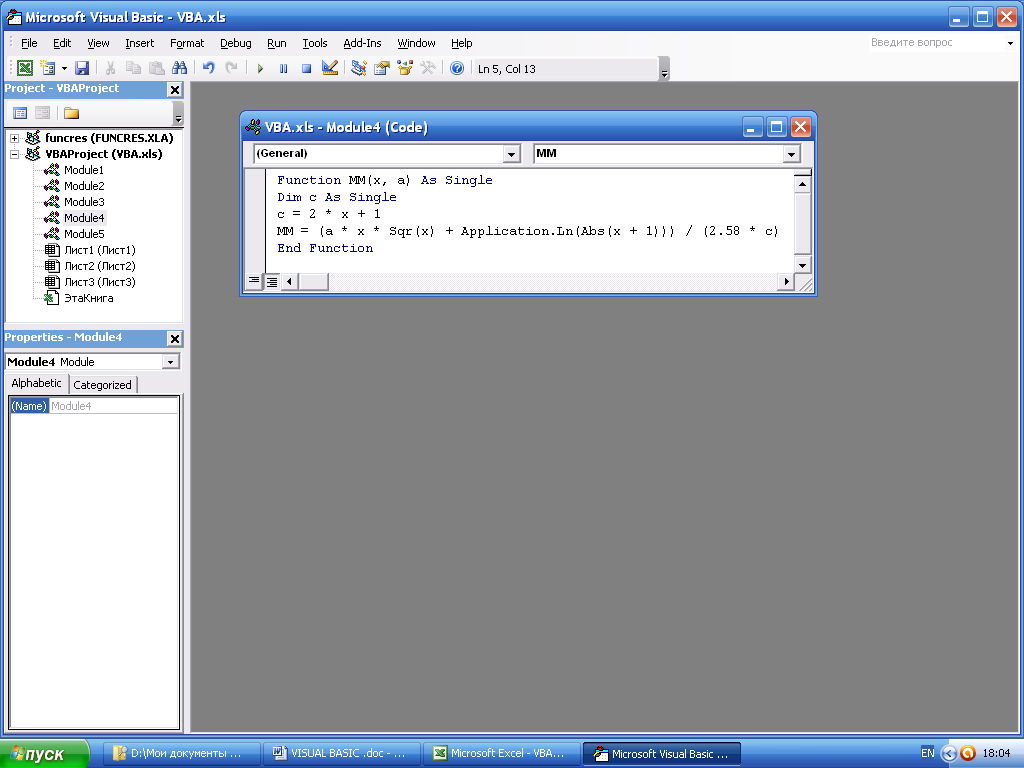Close the Properties - Module4 panel

[175, 338]
